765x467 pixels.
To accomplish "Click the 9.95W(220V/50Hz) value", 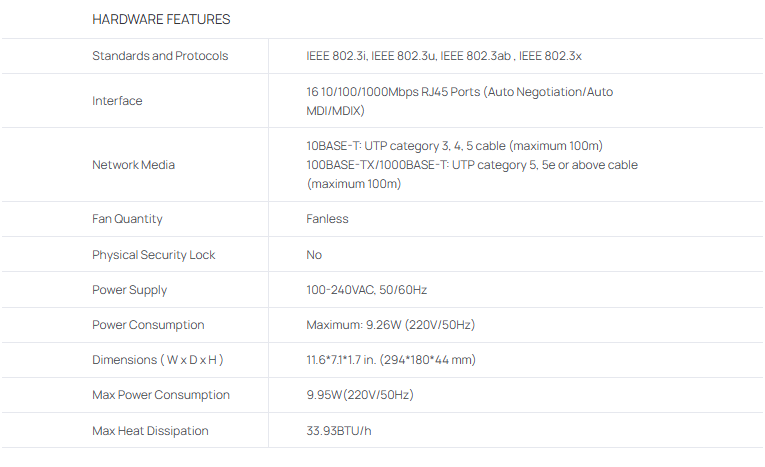I will click(359, 395).
